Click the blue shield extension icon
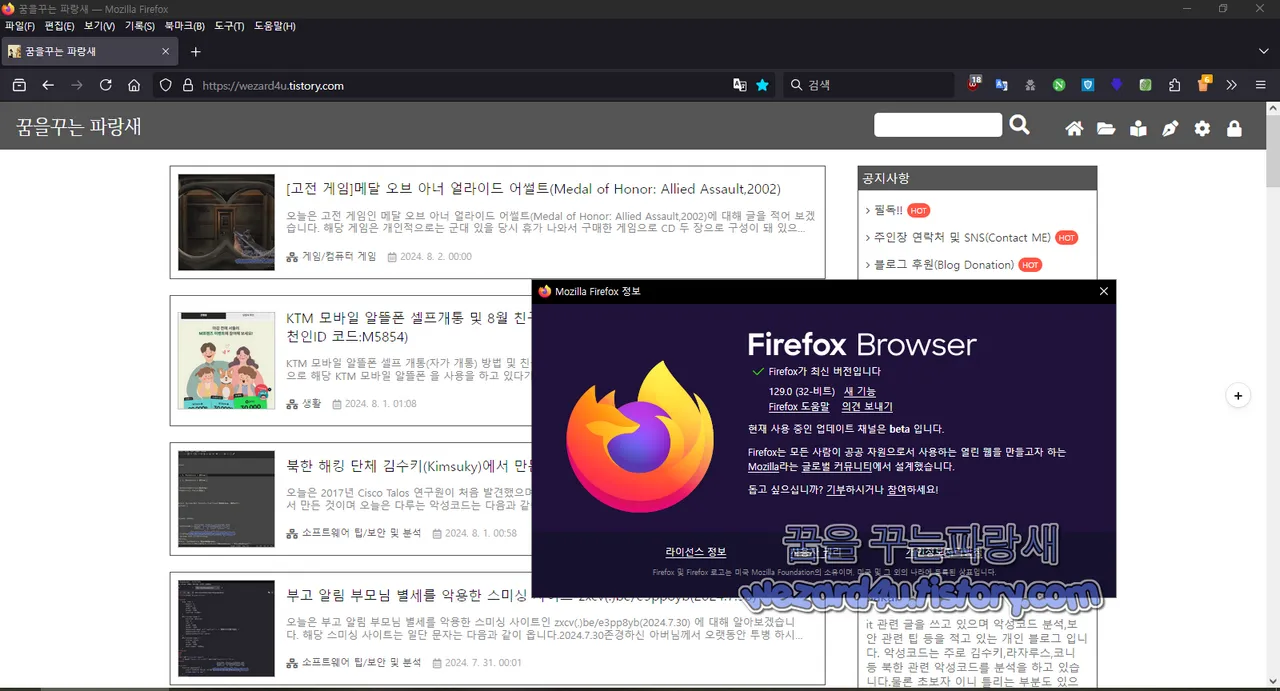The height and width of the screenshot is (691, 1280). point(1088,85)
